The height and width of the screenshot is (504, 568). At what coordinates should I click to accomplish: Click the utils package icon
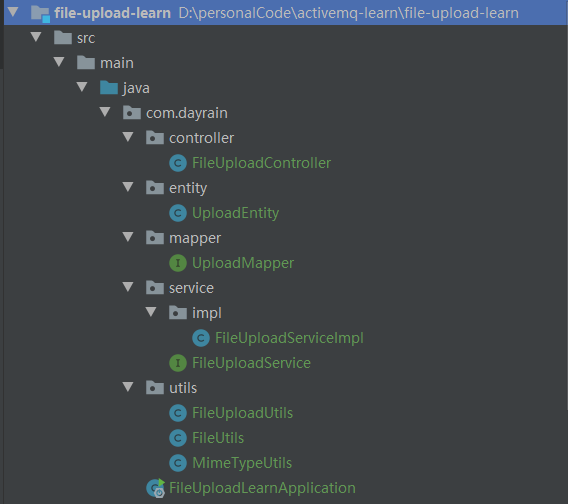155,388
